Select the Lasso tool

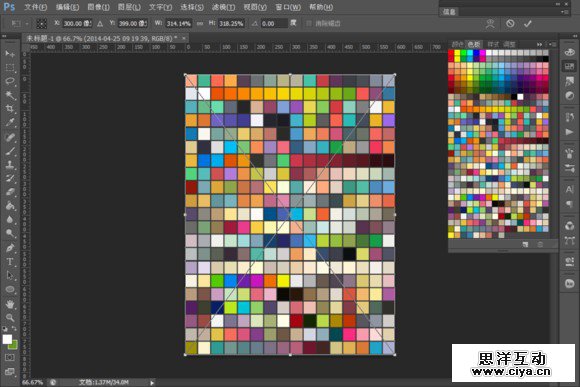point(10,81)
